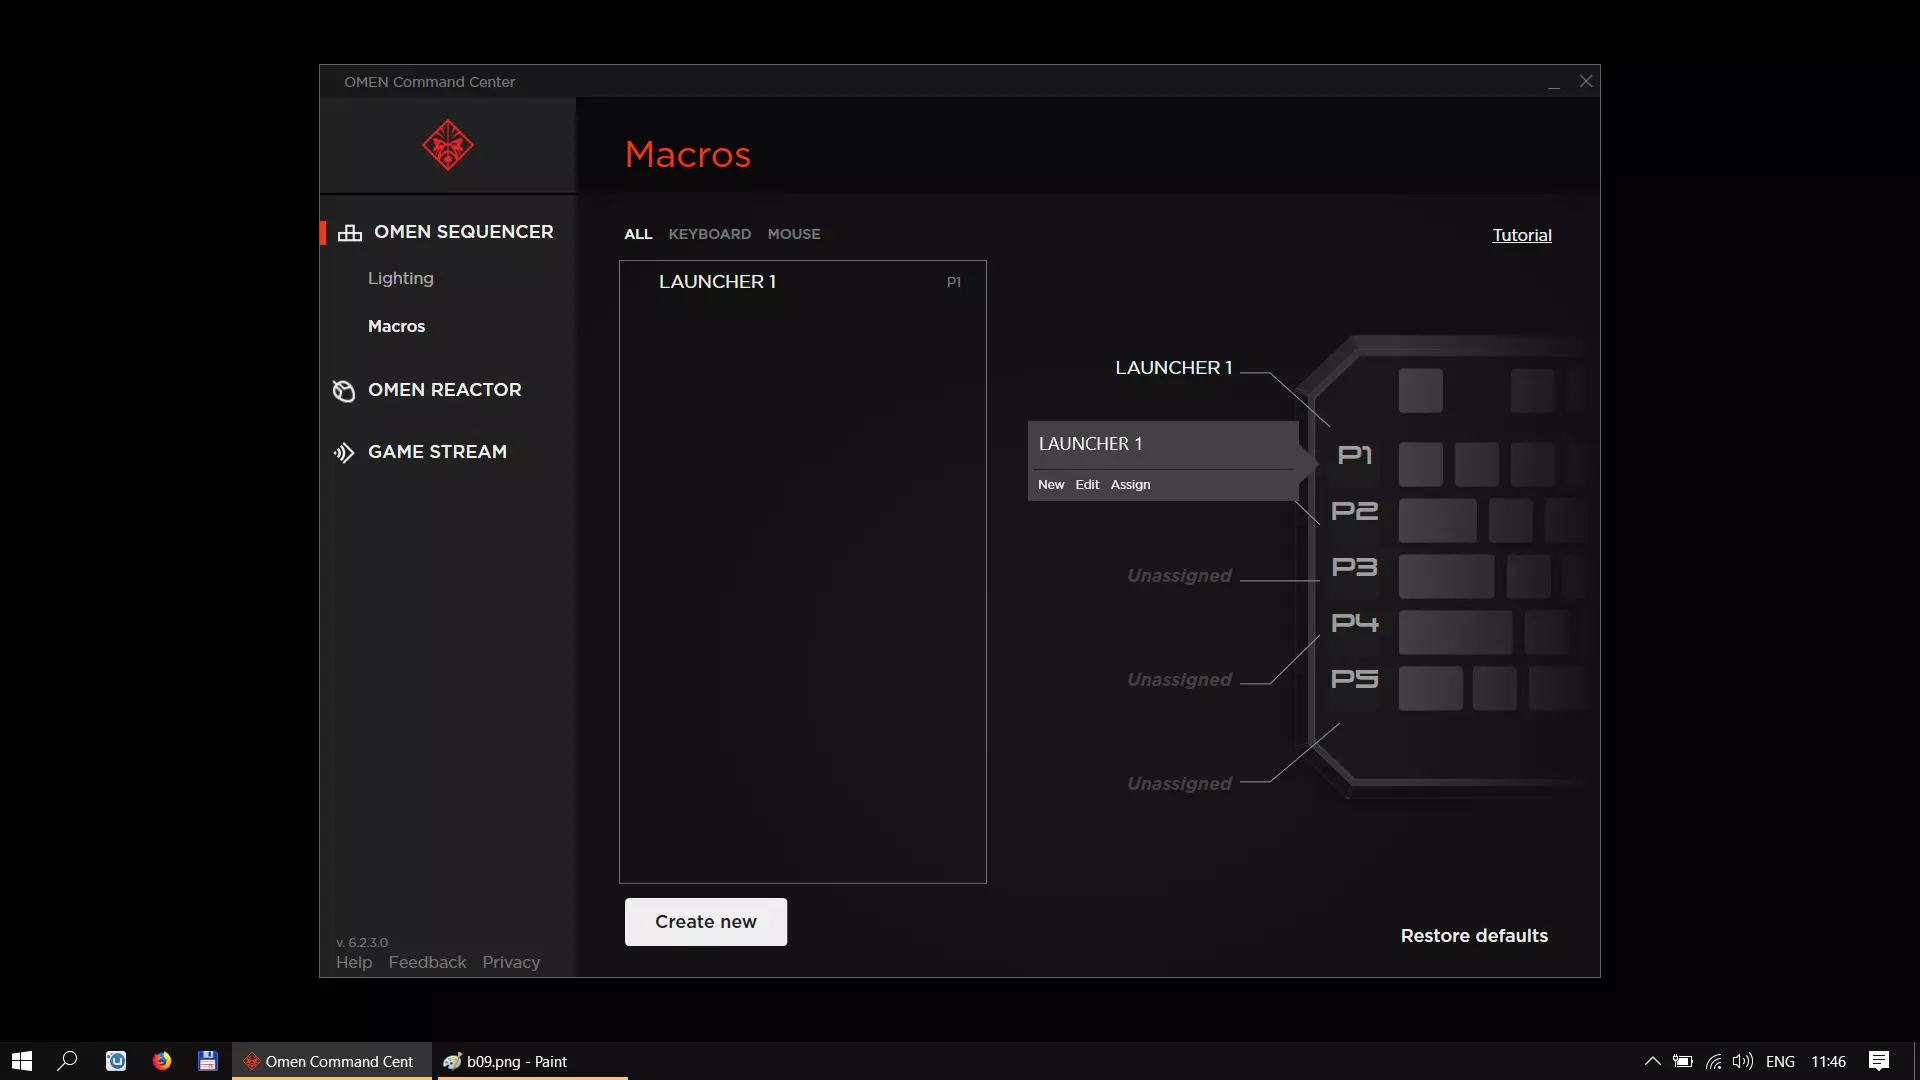Screen dimensions: 1920x1080
Task: Open the volume speaker icon
Action: coord(1743,1061)
